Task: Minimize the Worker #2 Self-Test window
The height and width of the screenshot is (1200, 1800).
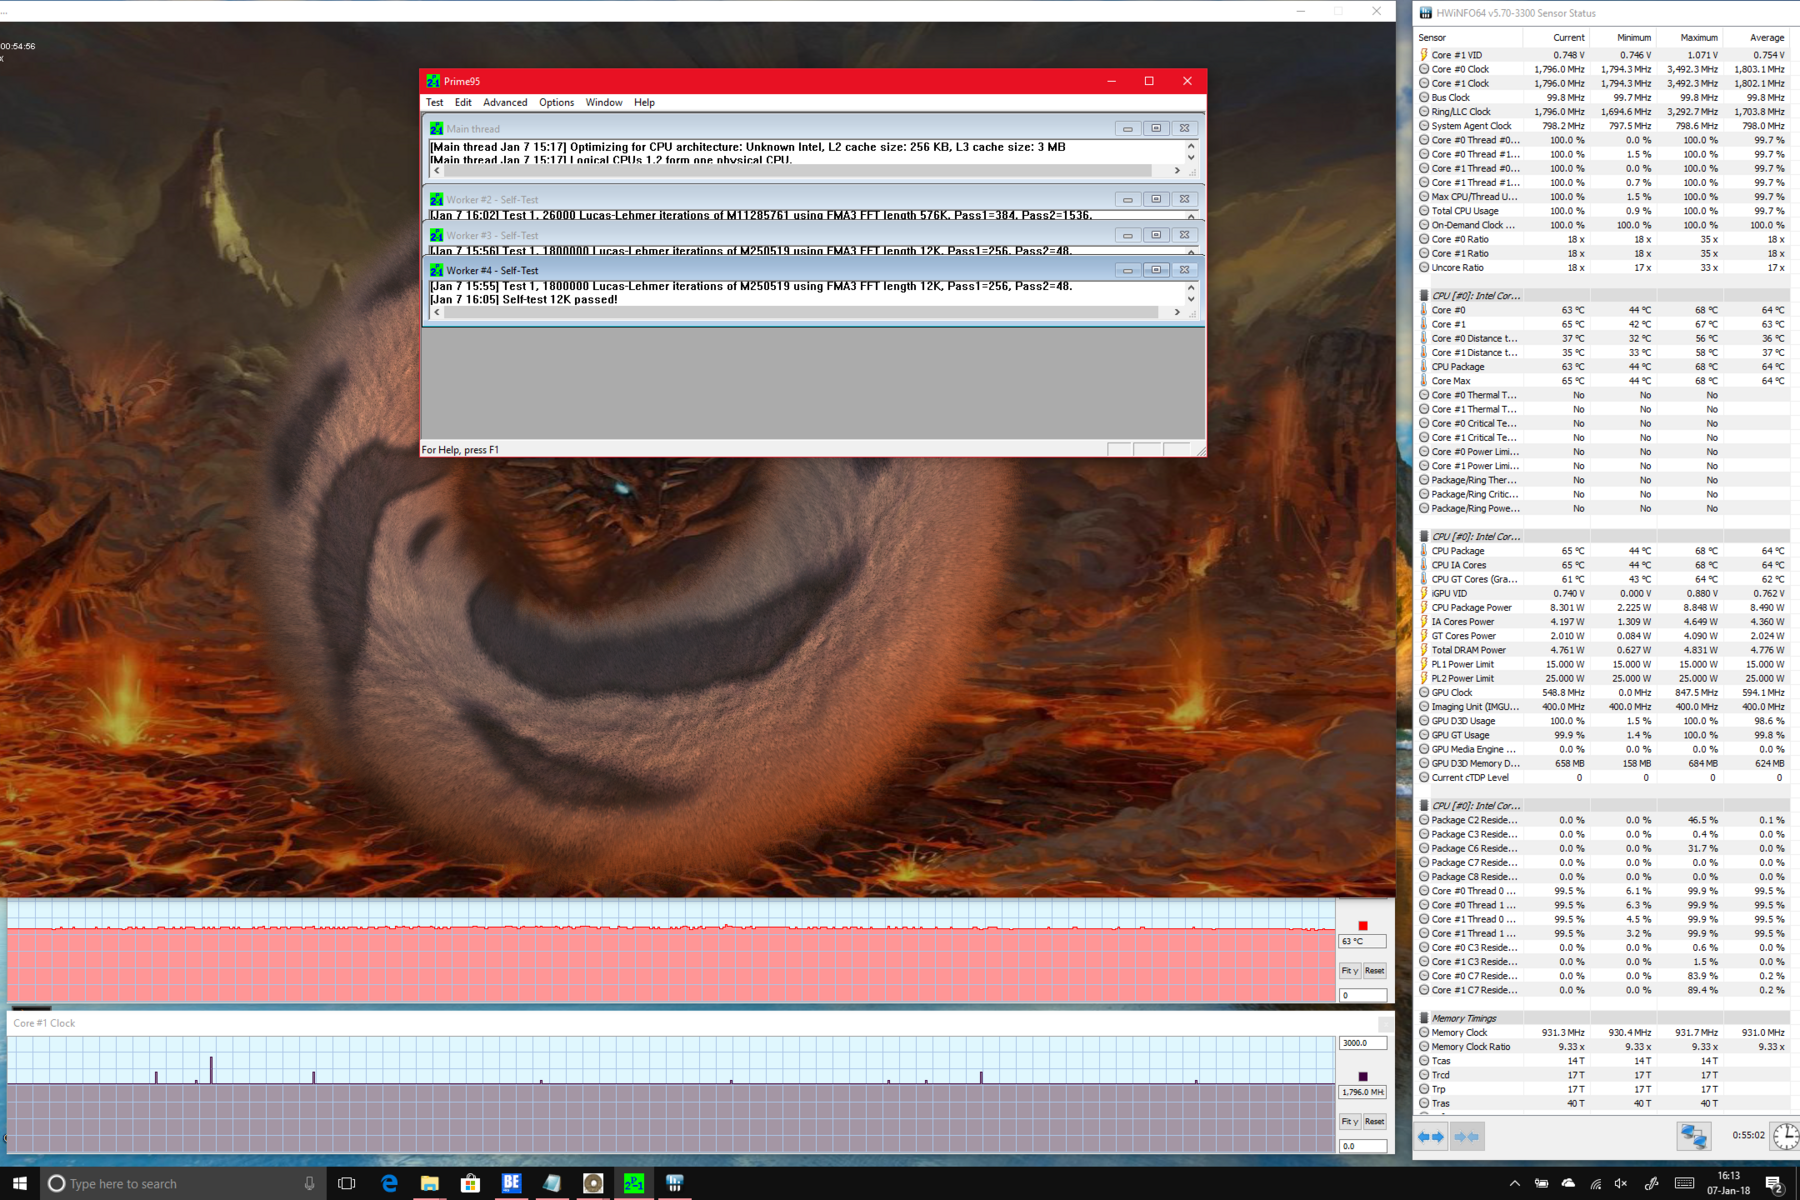Action: [1128, 199]
